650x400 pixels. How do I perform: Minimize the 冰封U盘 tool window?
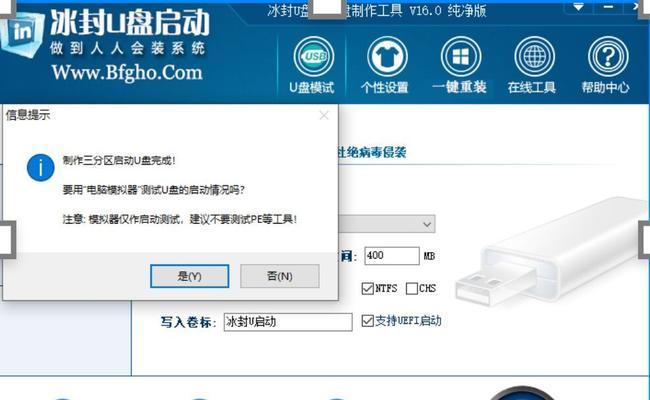tap(608, 7)
